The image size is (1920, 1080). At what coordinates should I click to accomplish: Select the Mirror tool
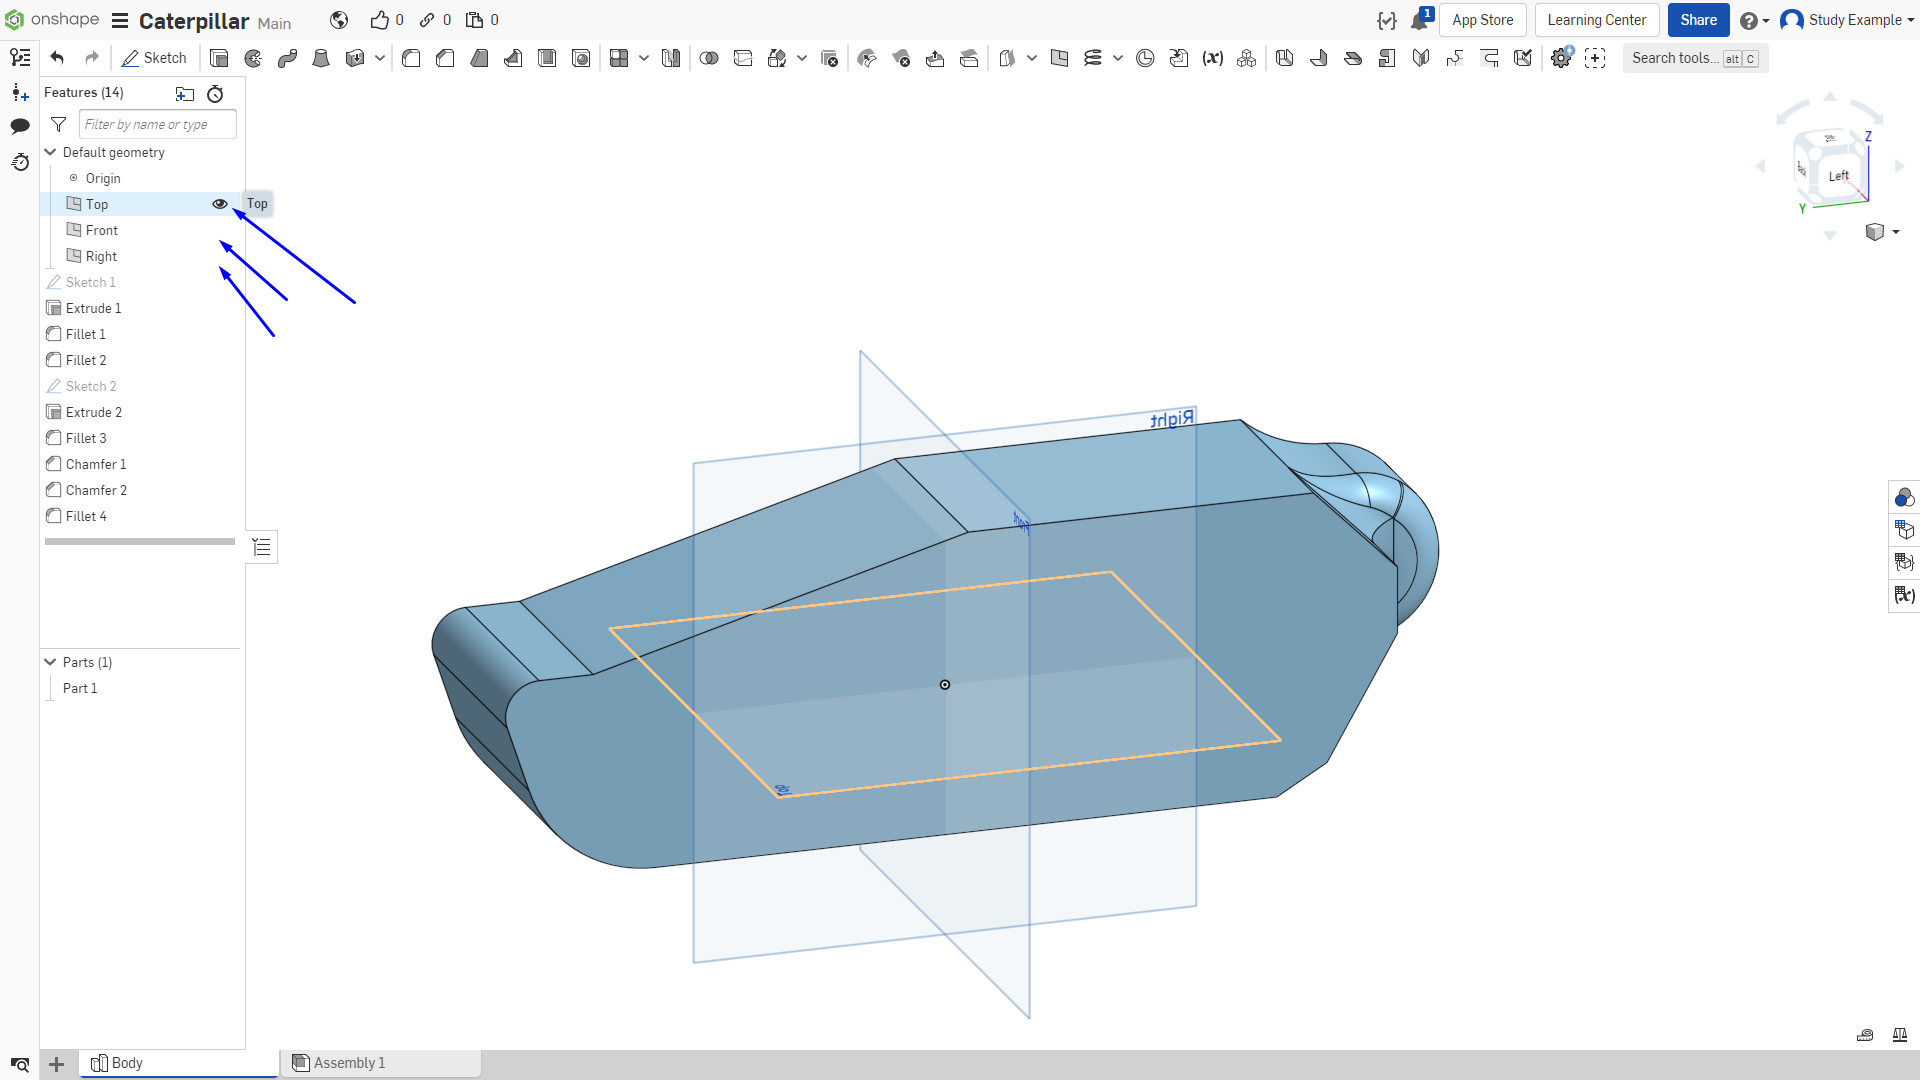click(x=671, y=58)
